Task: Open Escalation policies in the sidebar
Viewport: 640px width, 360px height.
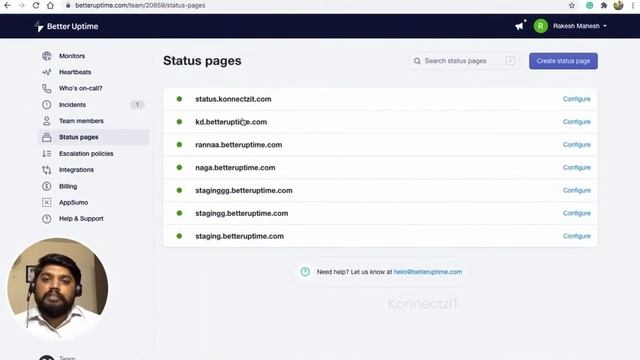Action: tap(86, 153)
